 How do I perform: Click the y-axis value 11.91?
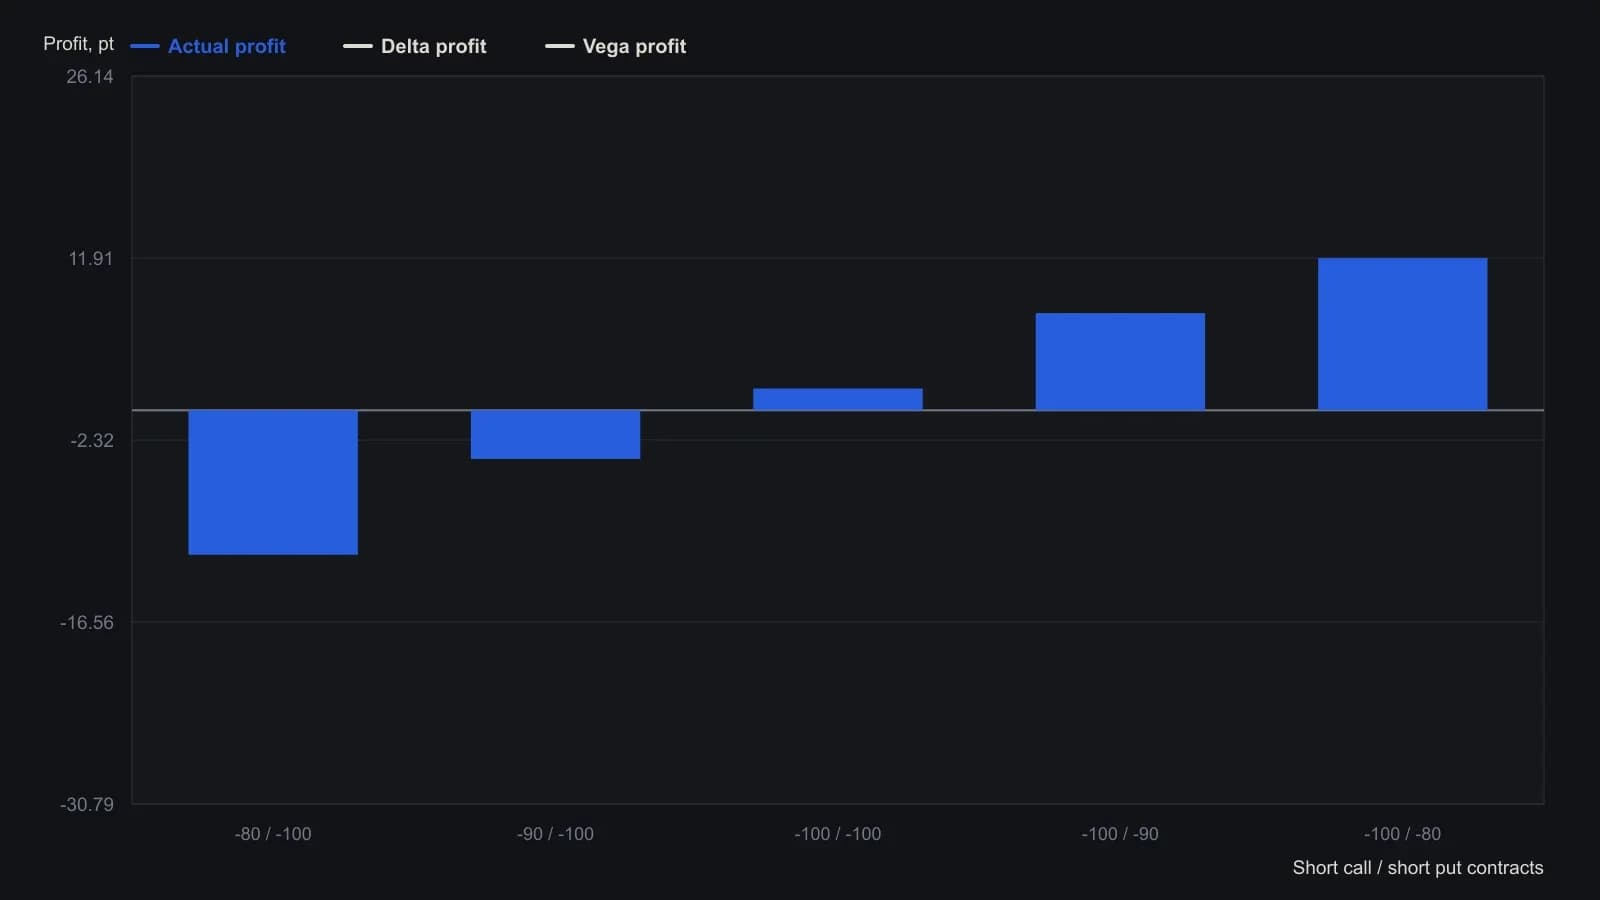(91, 259)
